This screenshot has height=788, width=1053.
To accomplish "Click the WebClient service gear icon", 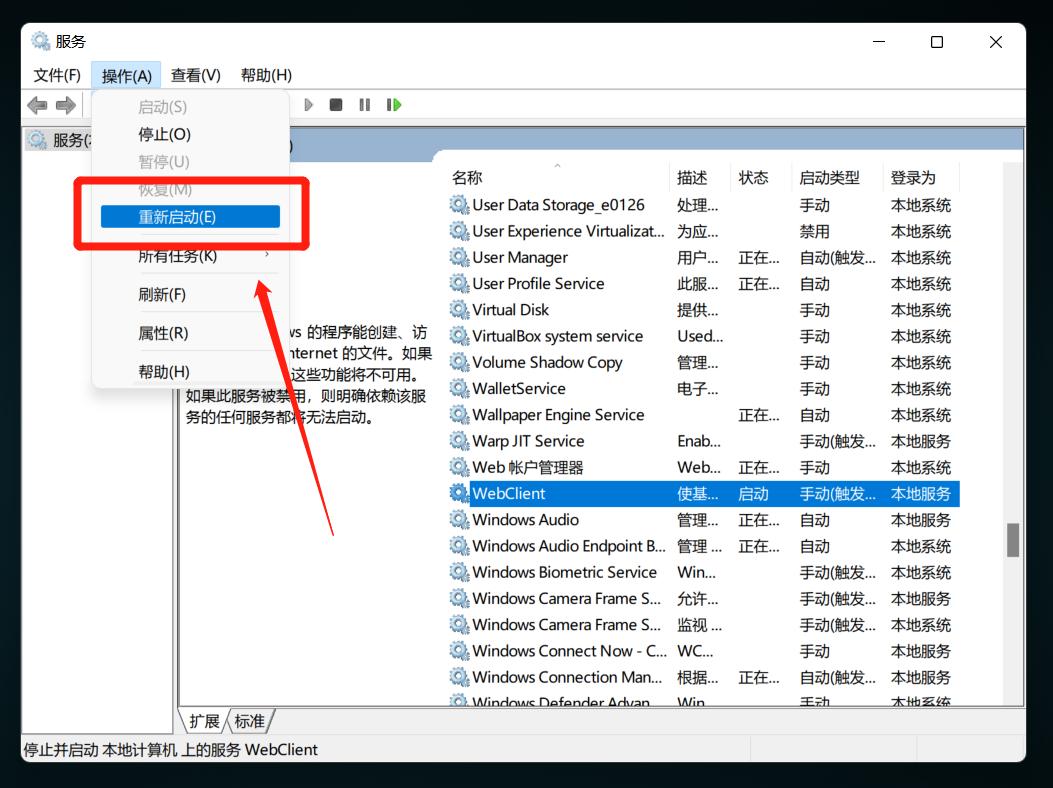I will point(460,493).
